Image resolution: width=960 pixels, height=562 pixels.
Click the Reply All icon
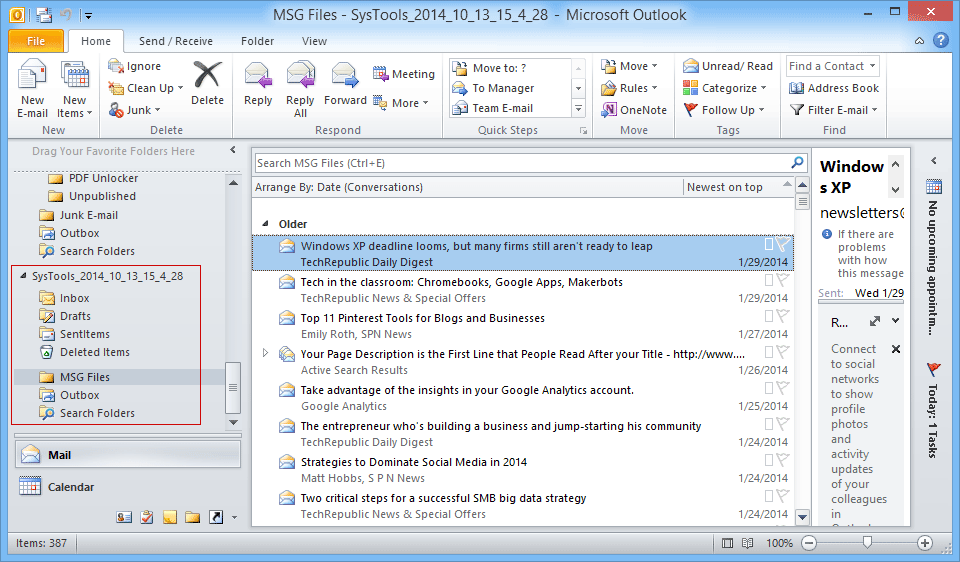(300, 76)
